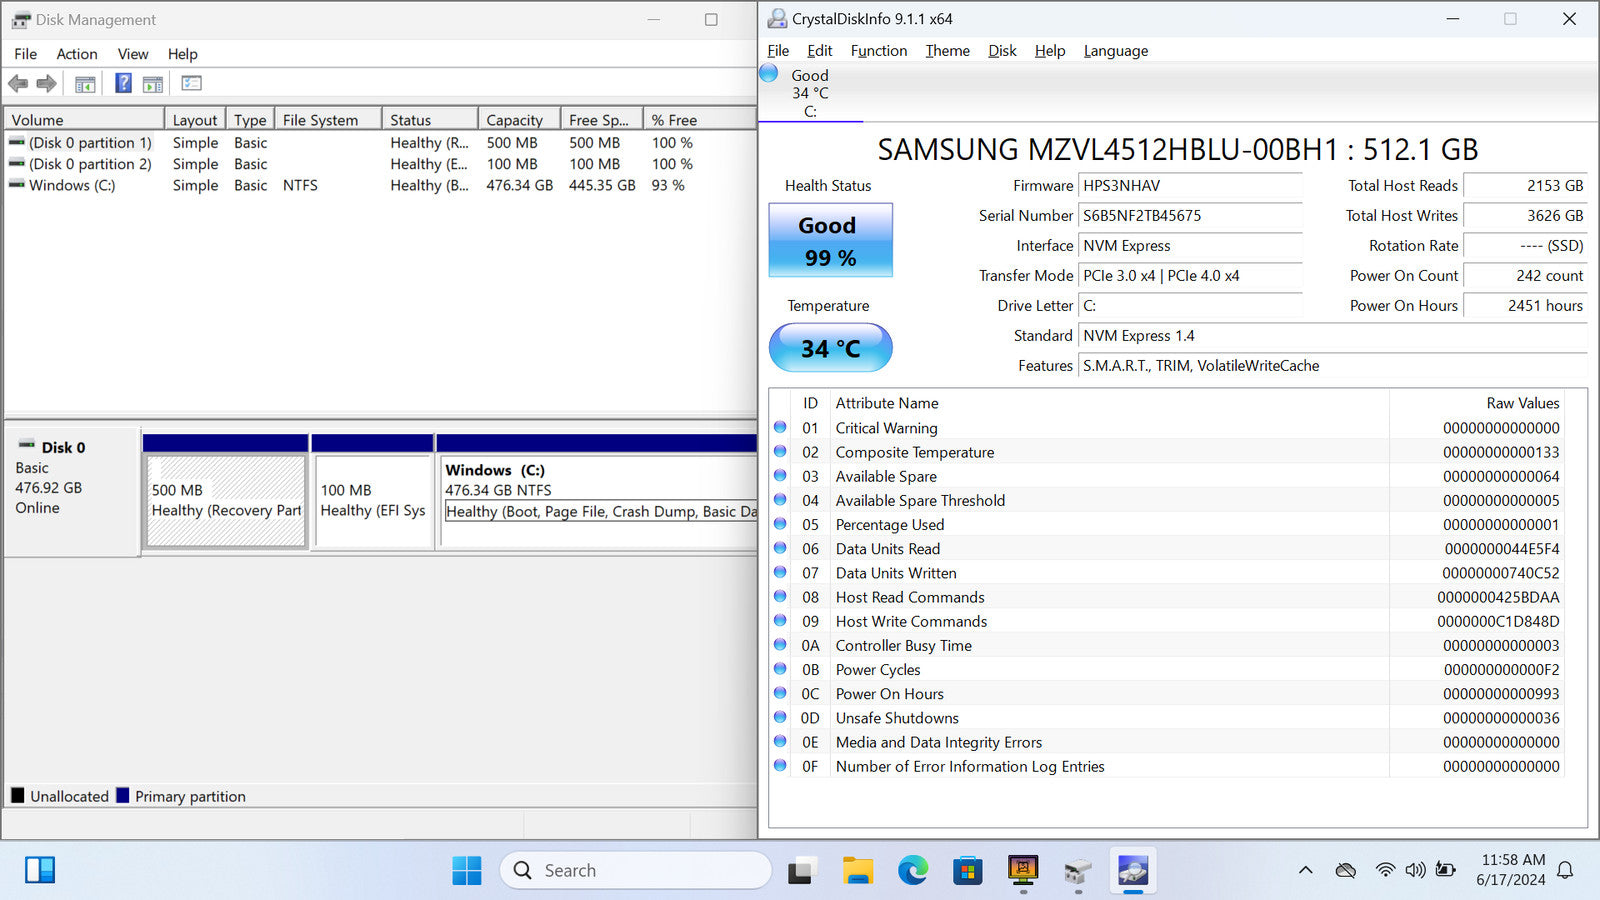
Task: Open the Theme menu in CrystalDiskInfo
Action: pos(948,51)
